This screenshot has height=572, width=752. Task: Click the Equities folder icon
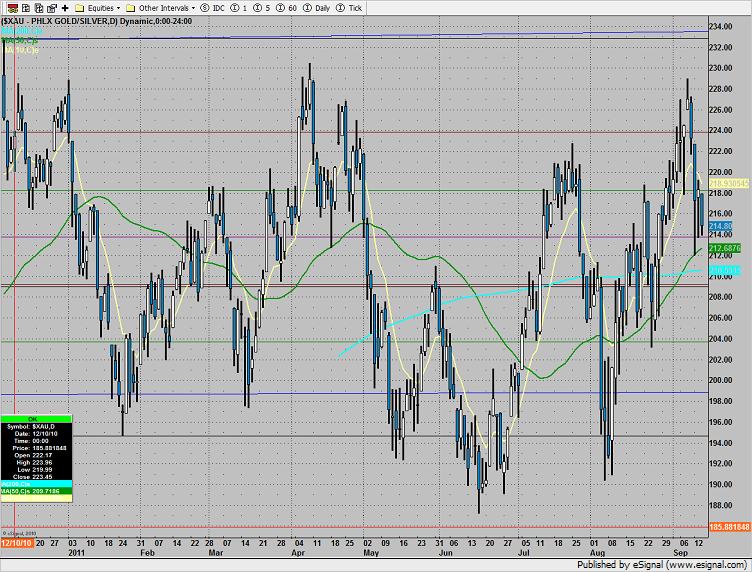pos(80,8)
